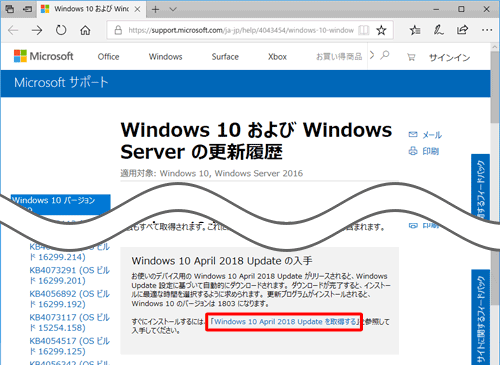Open the お買い得商品 menu item
Screen dimensions: 500x365
click(x=339, y=57)
